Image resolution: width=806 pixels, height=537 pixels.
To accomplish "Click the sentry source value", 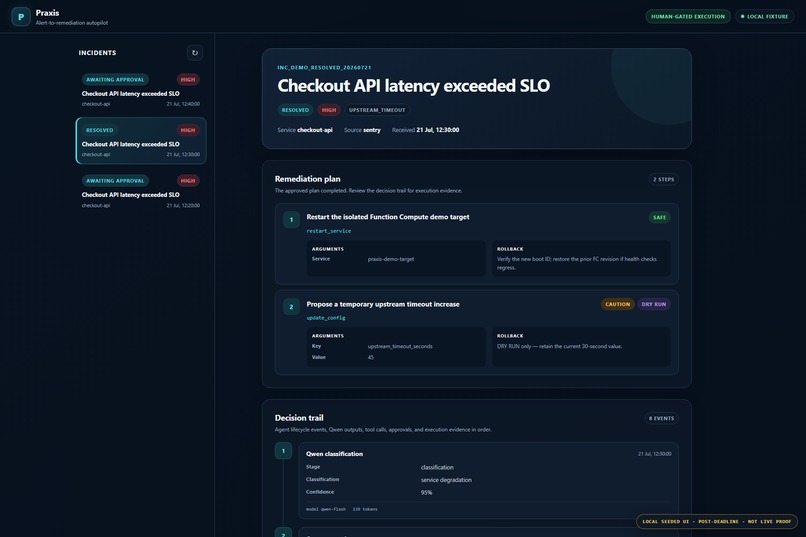I will point(372,130).
